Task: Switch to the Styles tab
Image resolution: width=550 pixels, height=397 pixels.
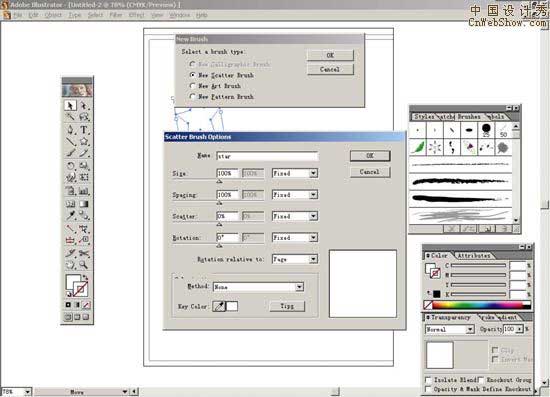Action: 424,116
